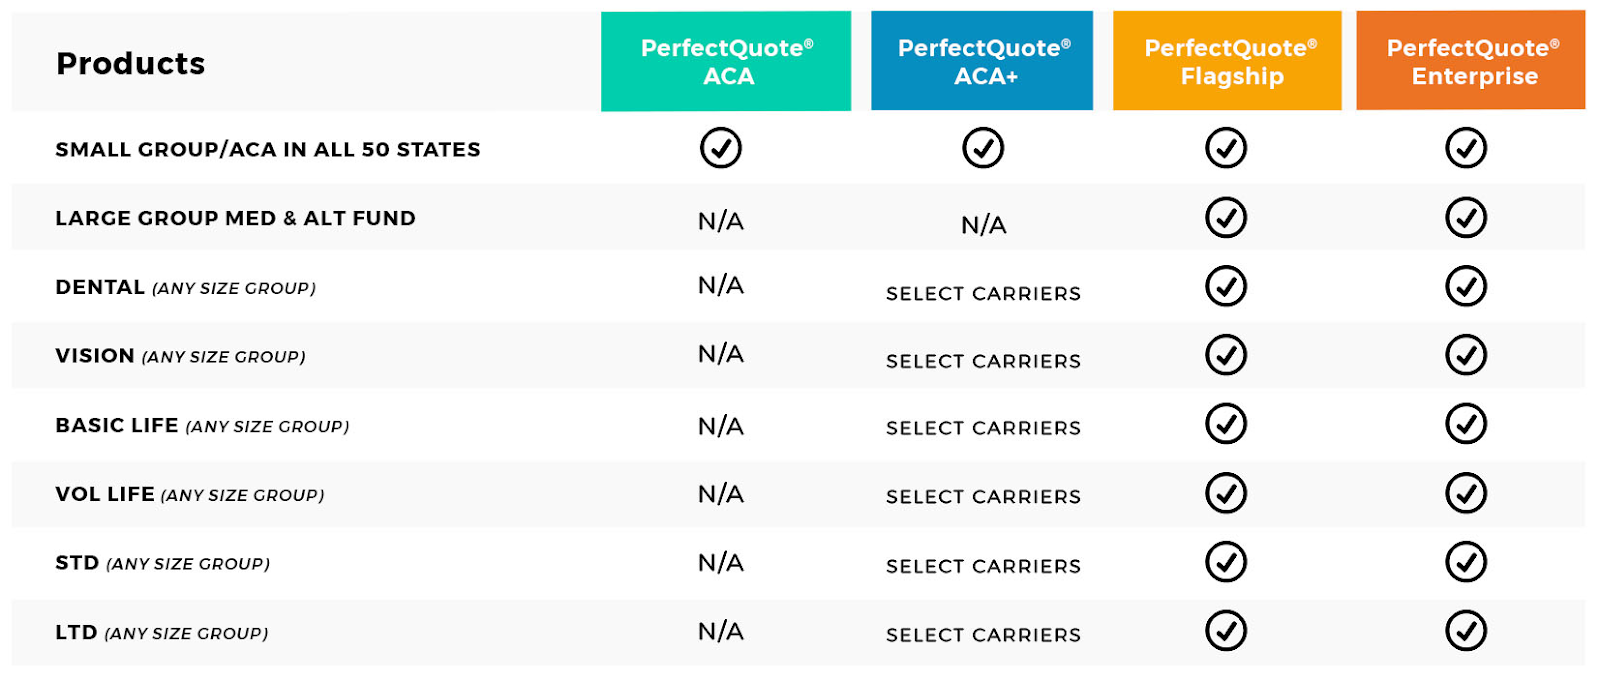Screen dimensions: 1600x680
Task: Click Select Carriers in the Dental row
Action: 983,294
